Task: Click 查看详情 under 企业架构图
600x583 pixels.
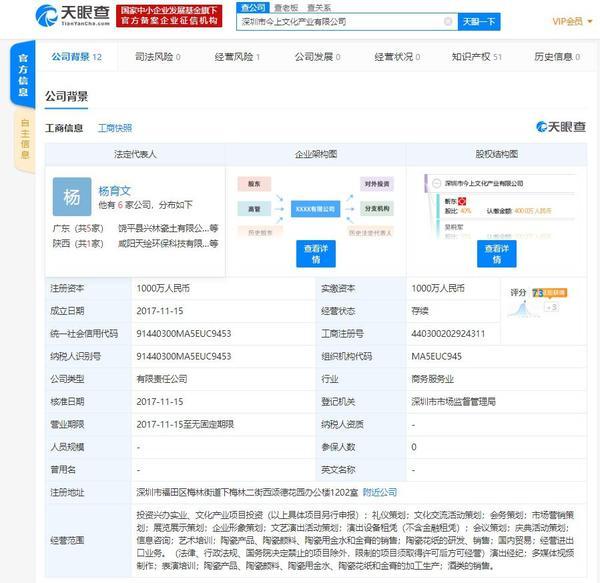Action: coord(316,254)
